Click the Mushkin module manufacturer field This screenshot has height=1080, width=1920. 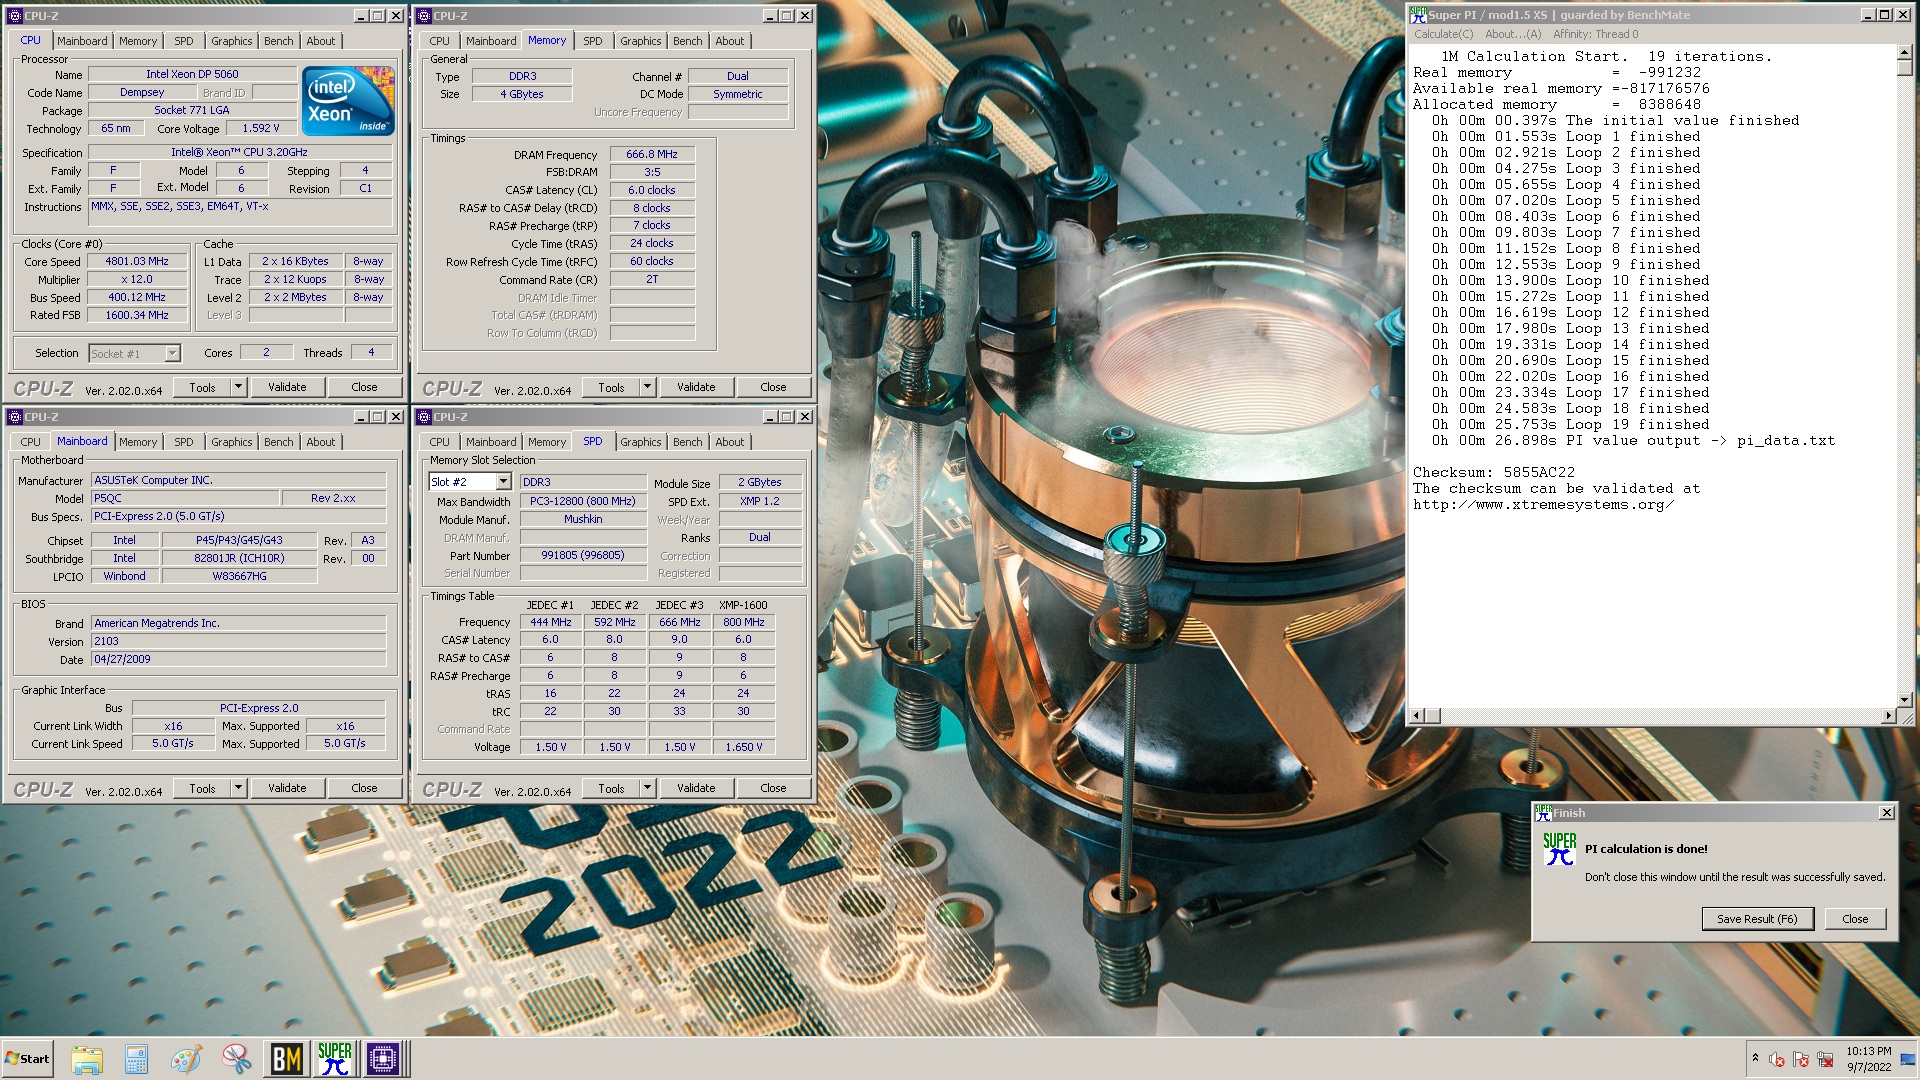583,519
